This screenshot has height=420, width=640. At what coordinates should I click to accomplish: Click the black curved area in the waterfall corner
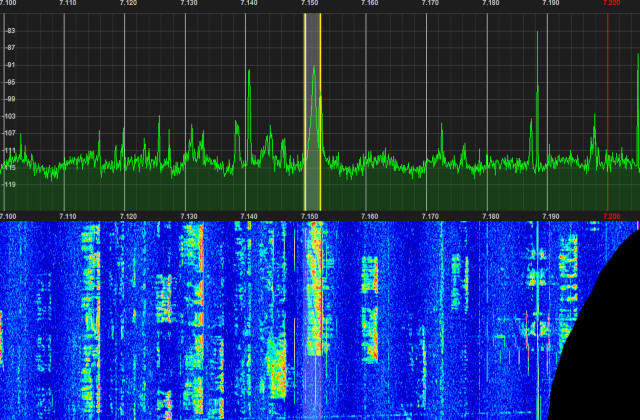click(600, 350)
